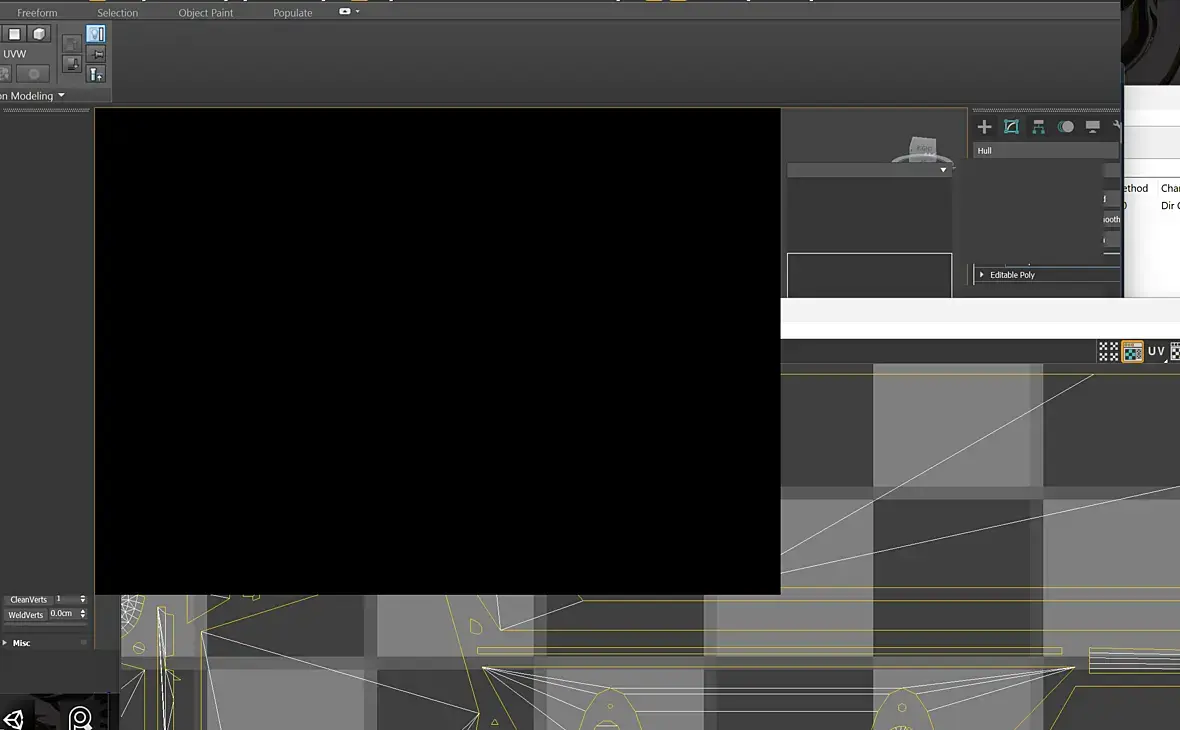Click the WeldVerts 0.0cm threshold field
The width and height of the screenshot is (1180, 730).
tap(63, 614)
